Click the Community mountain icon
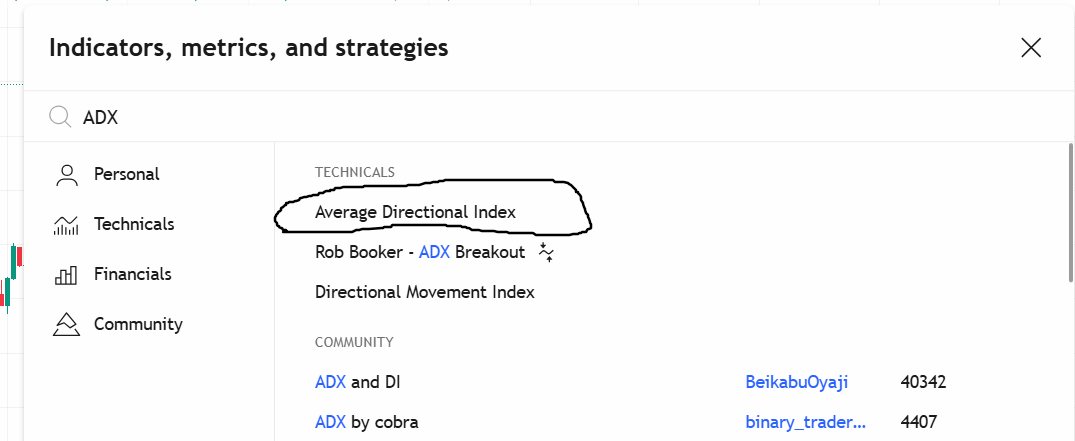Viewport: 1075px width, 441px height. [67, 324]
